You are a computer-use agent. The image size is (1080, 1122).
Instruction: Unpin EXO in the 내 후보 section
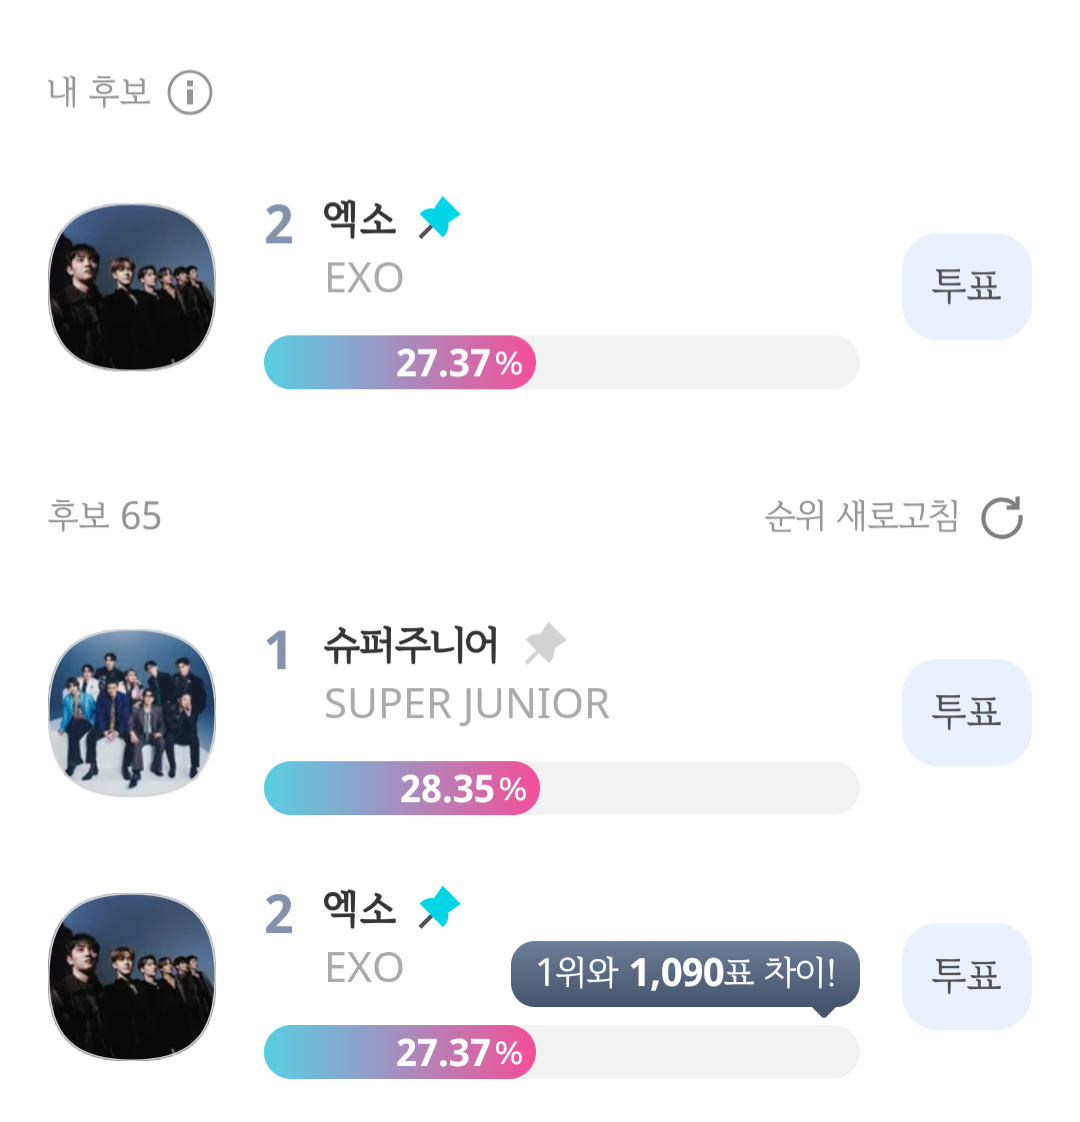439,218
